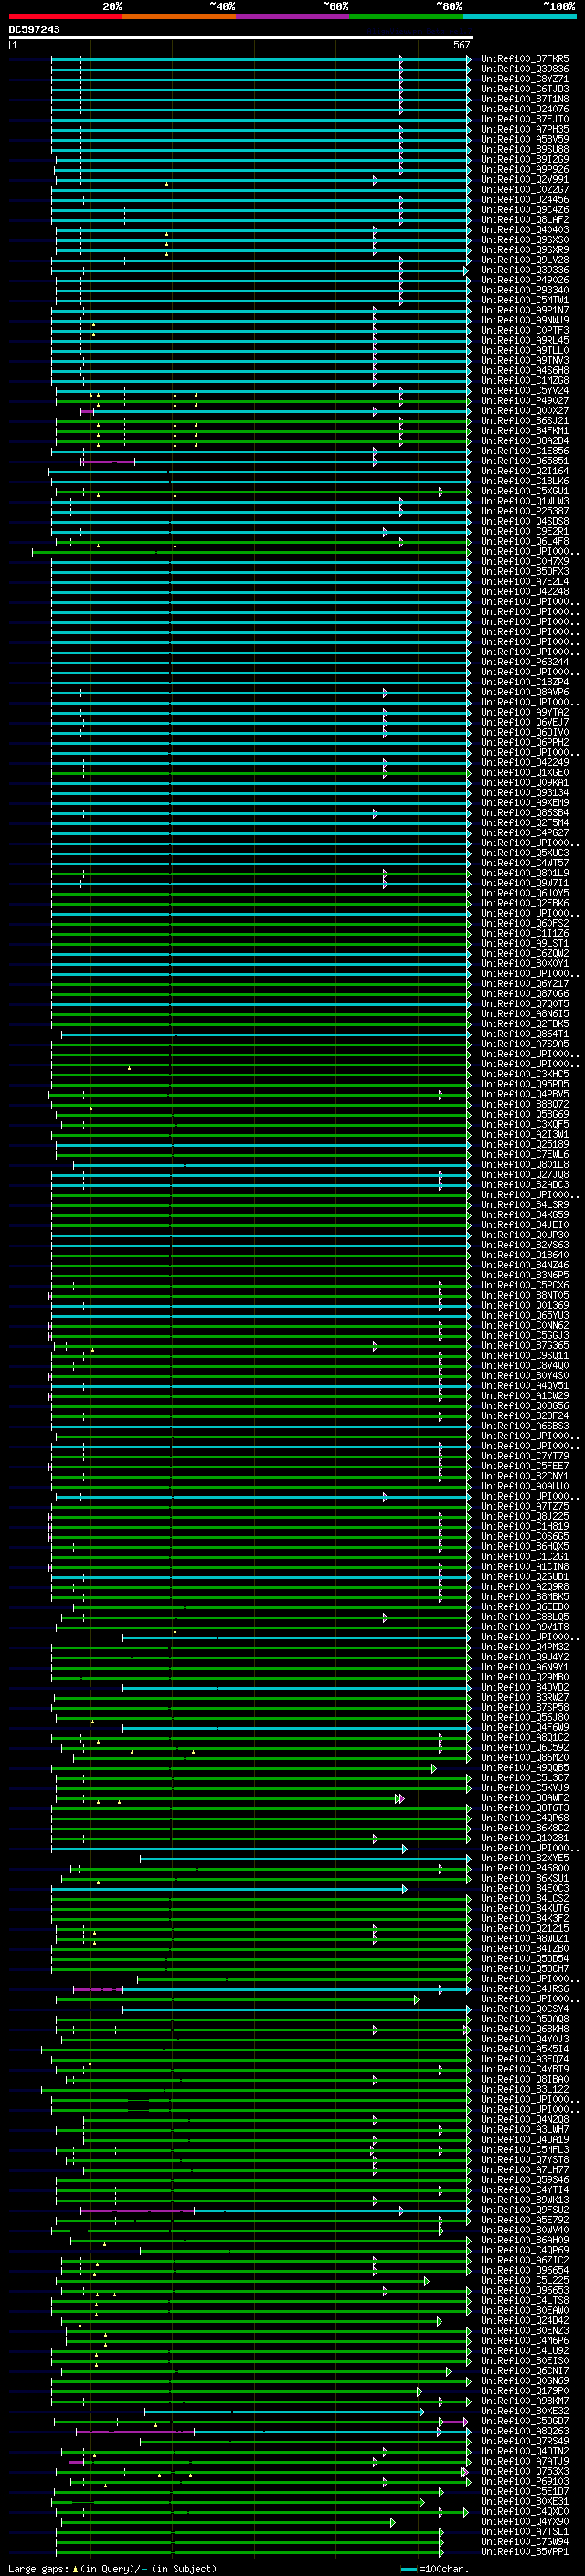Select the UniRef100_A9P926 label
The image size is (585, 2576).
(x=525, y=170)
